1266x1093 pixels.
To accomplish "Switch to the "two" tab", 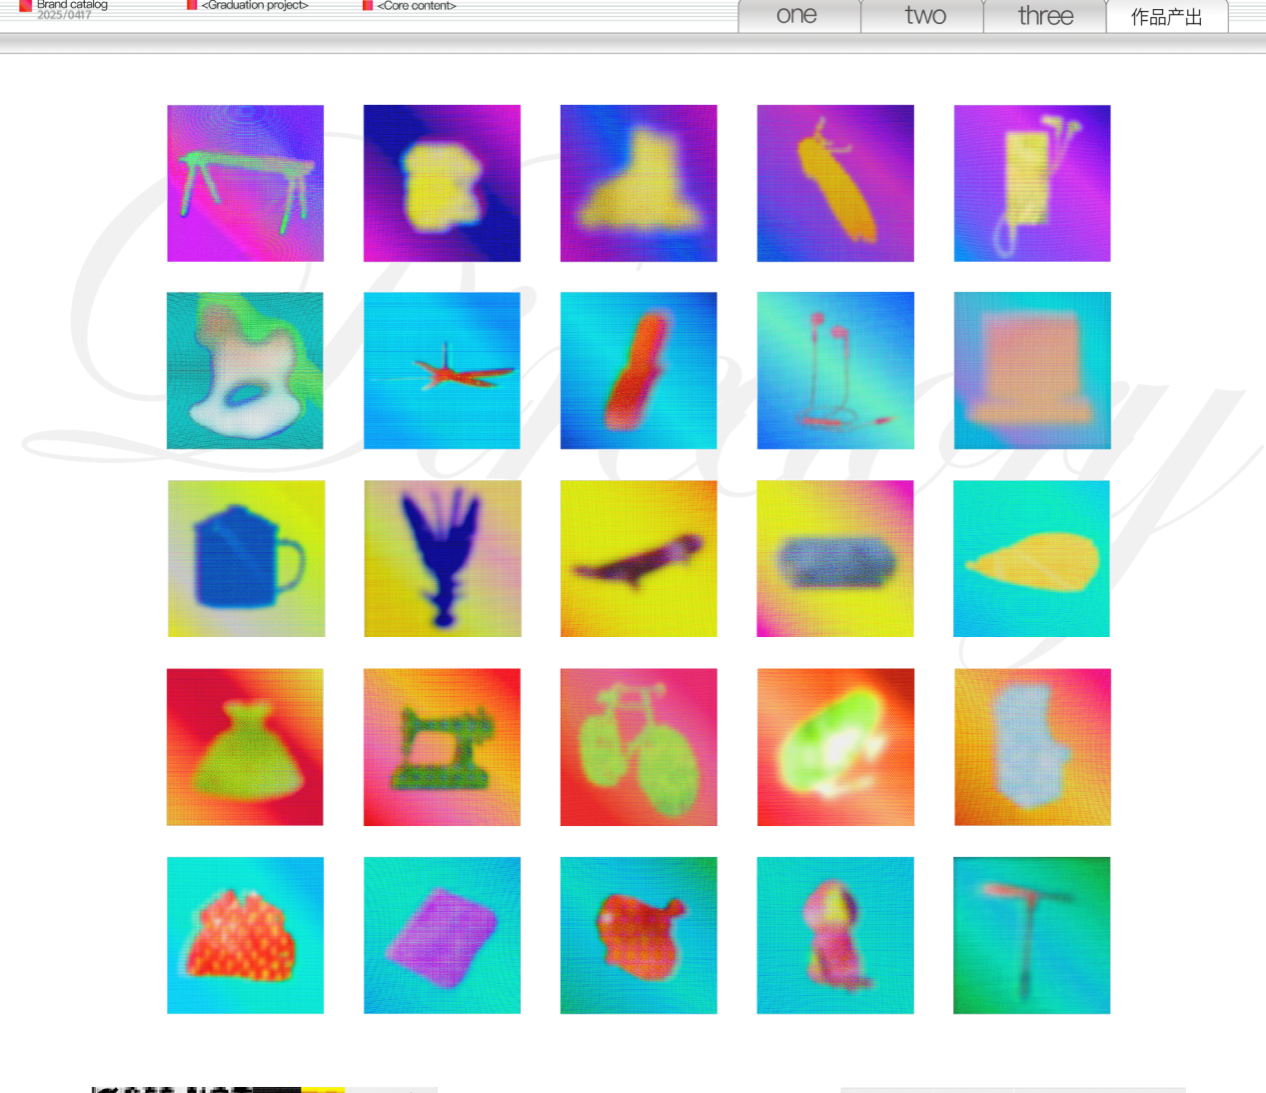I will 925,16.
